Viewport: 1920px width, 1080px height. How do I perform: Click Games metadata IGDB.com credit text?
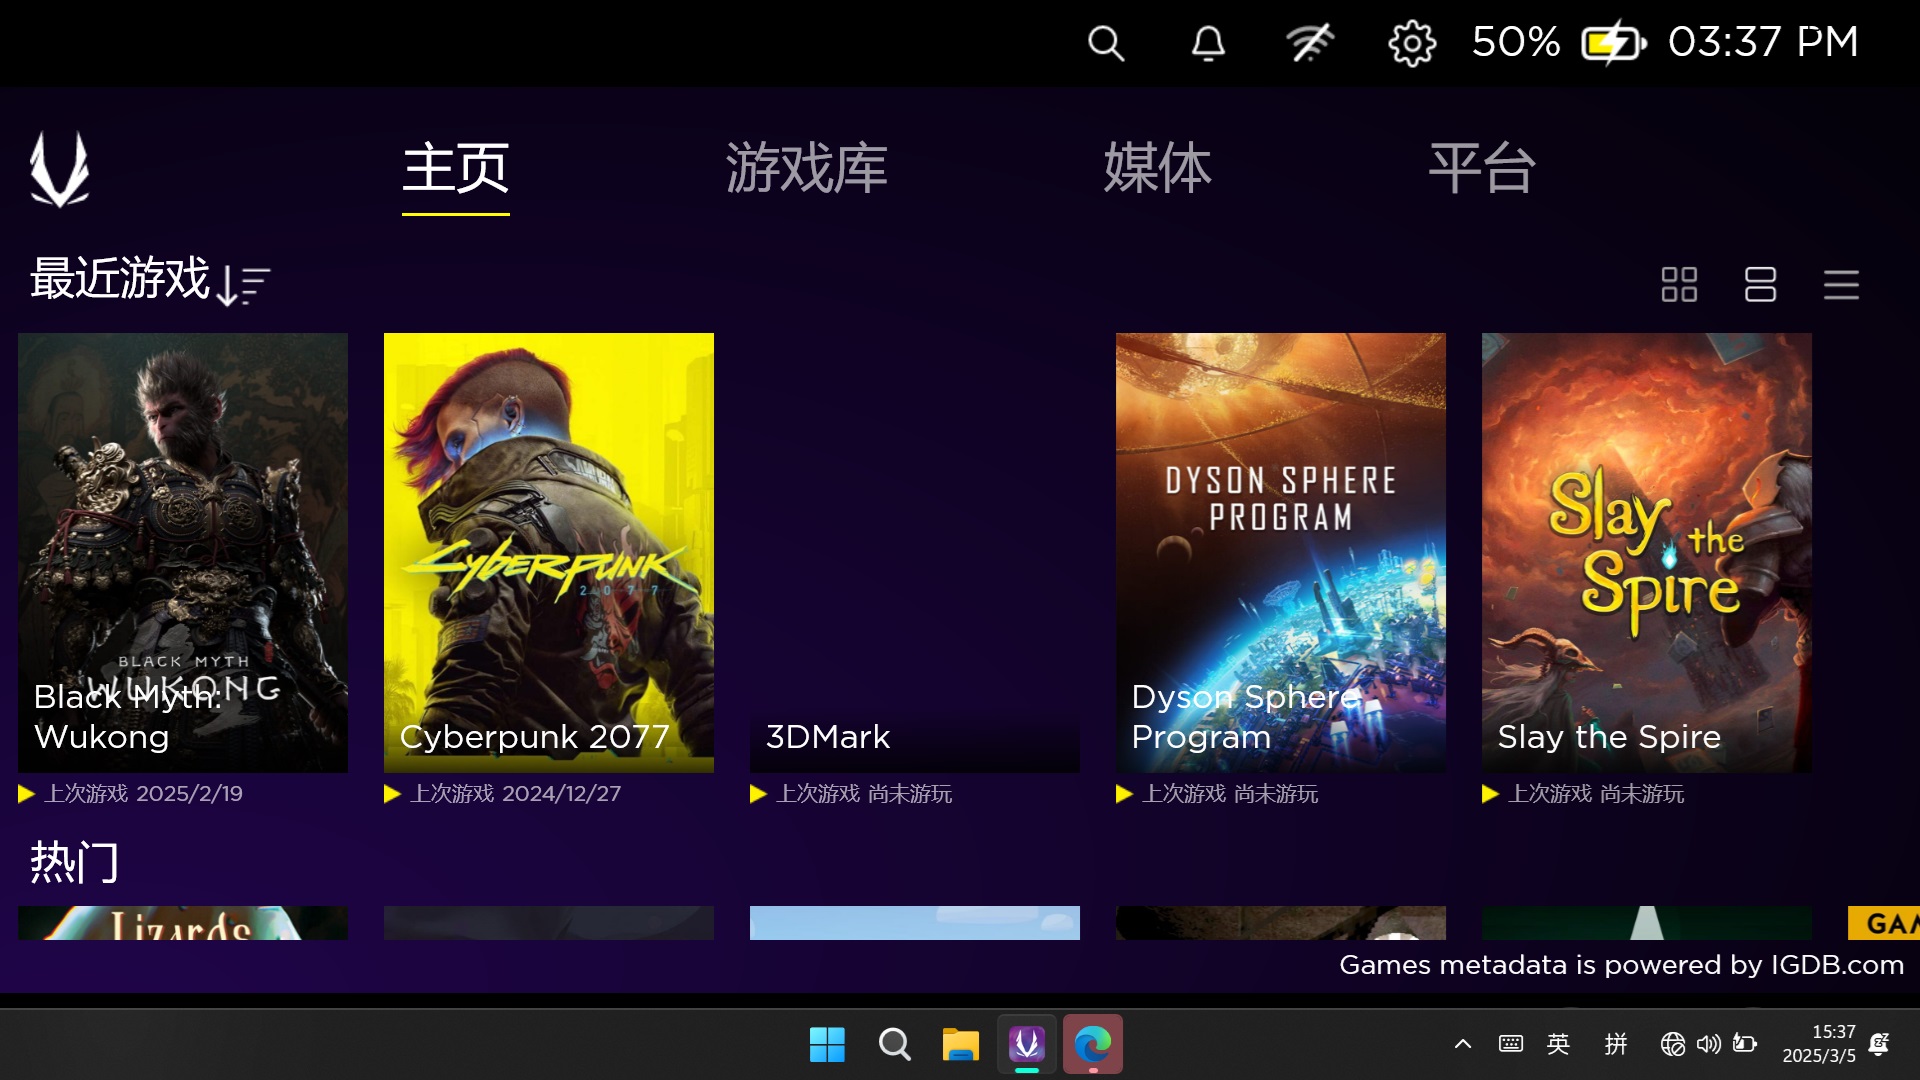pyautogui.click(x=1621, y=965)
